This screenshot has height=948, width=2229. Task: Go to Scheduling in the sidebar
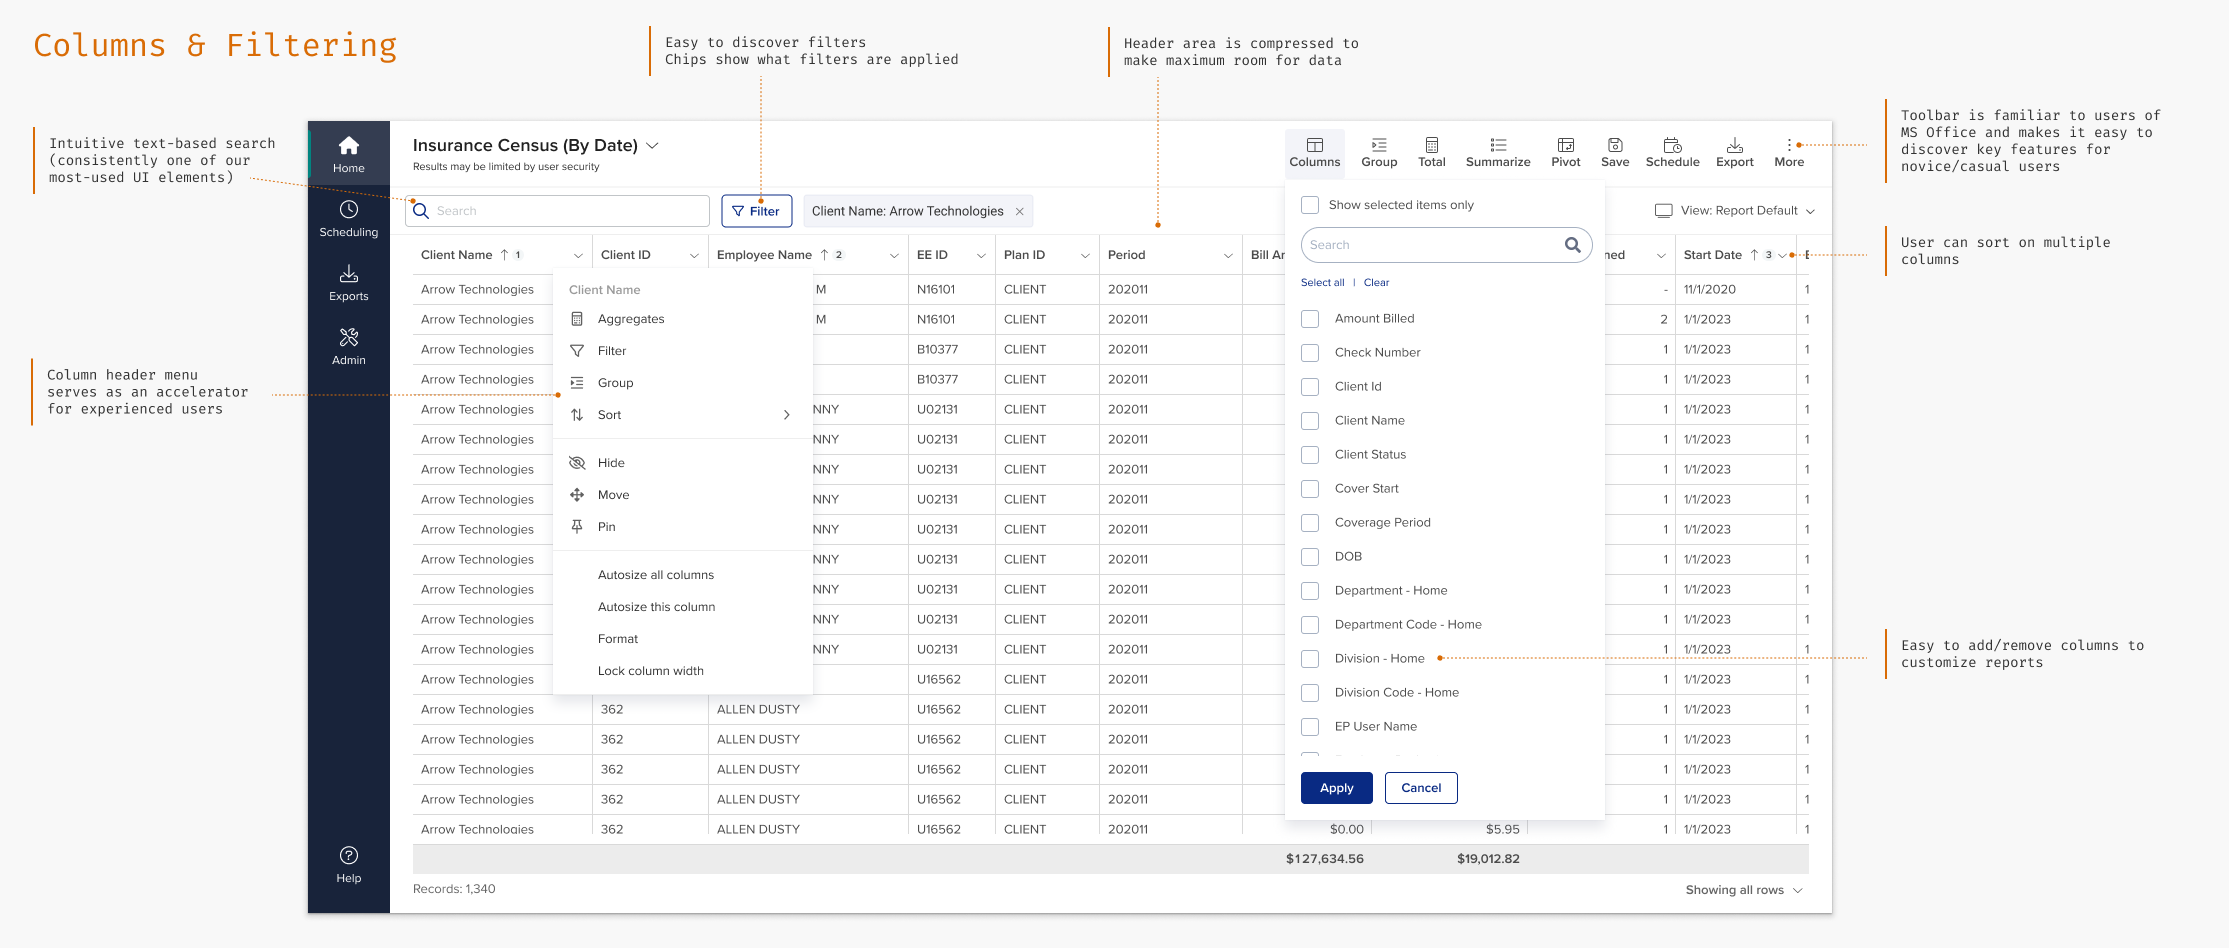click(x=348, y=218)
